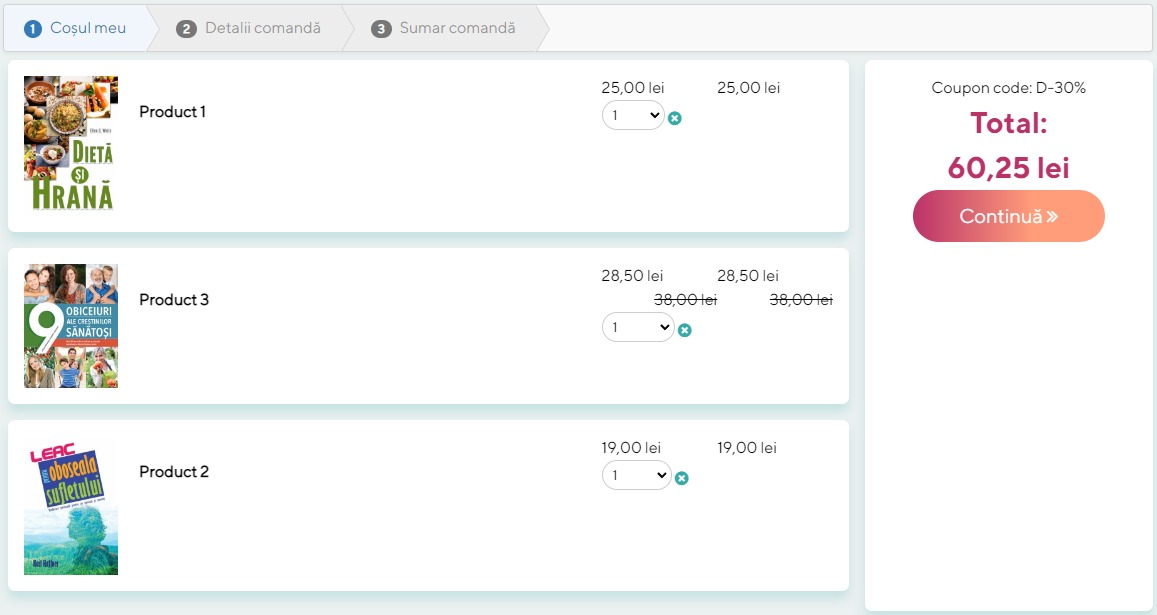The height and width of the screenshot is (615, 1157).
Task: Remove Product 1 from the cart
Action: point(674,118)
